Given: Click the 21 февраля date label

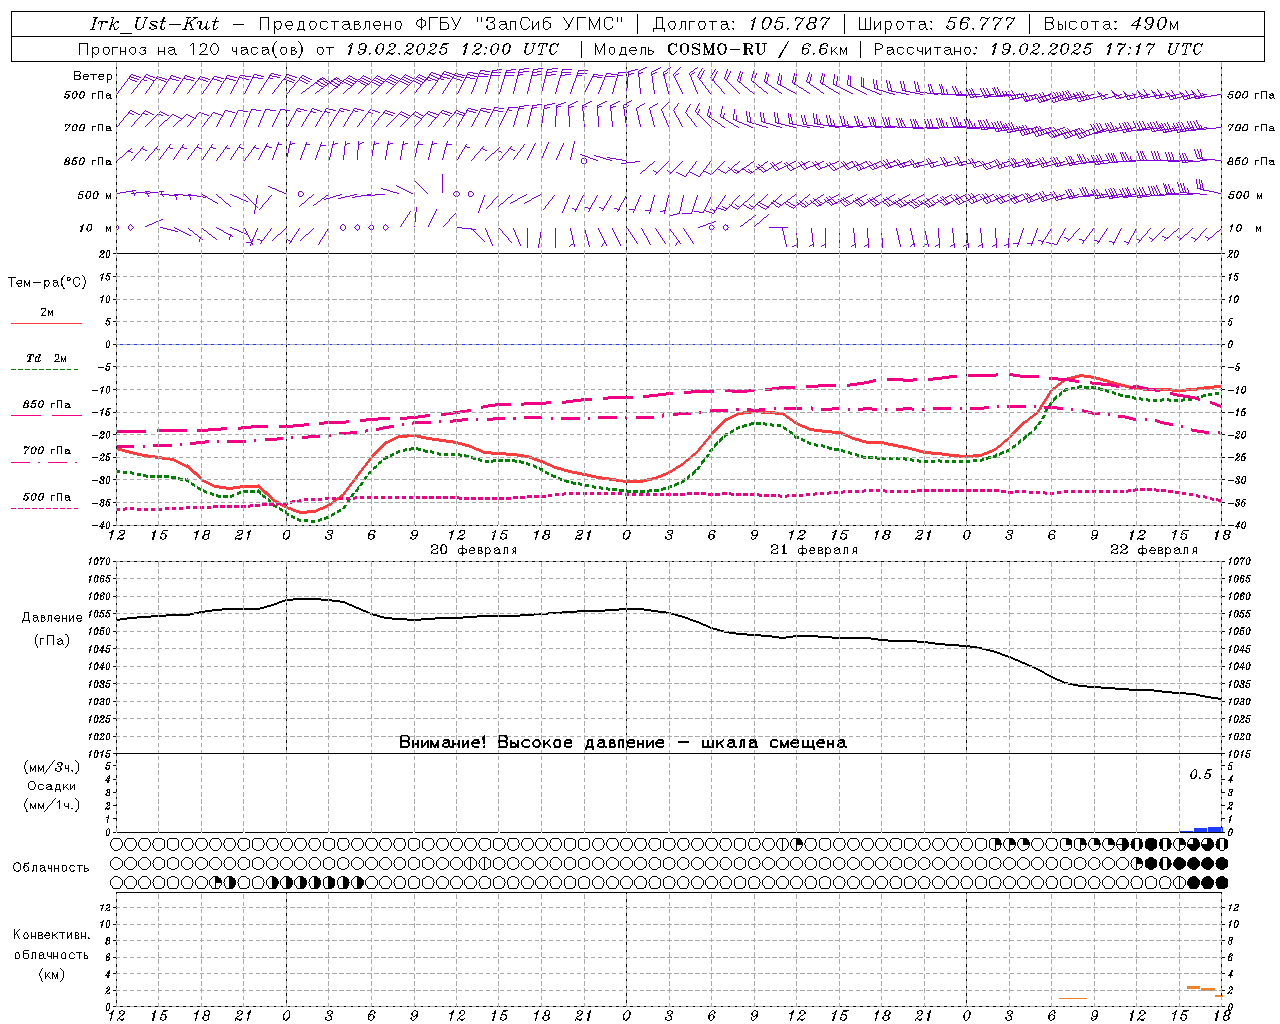Looking at the screenshot, I should click(x=813, y=550).
